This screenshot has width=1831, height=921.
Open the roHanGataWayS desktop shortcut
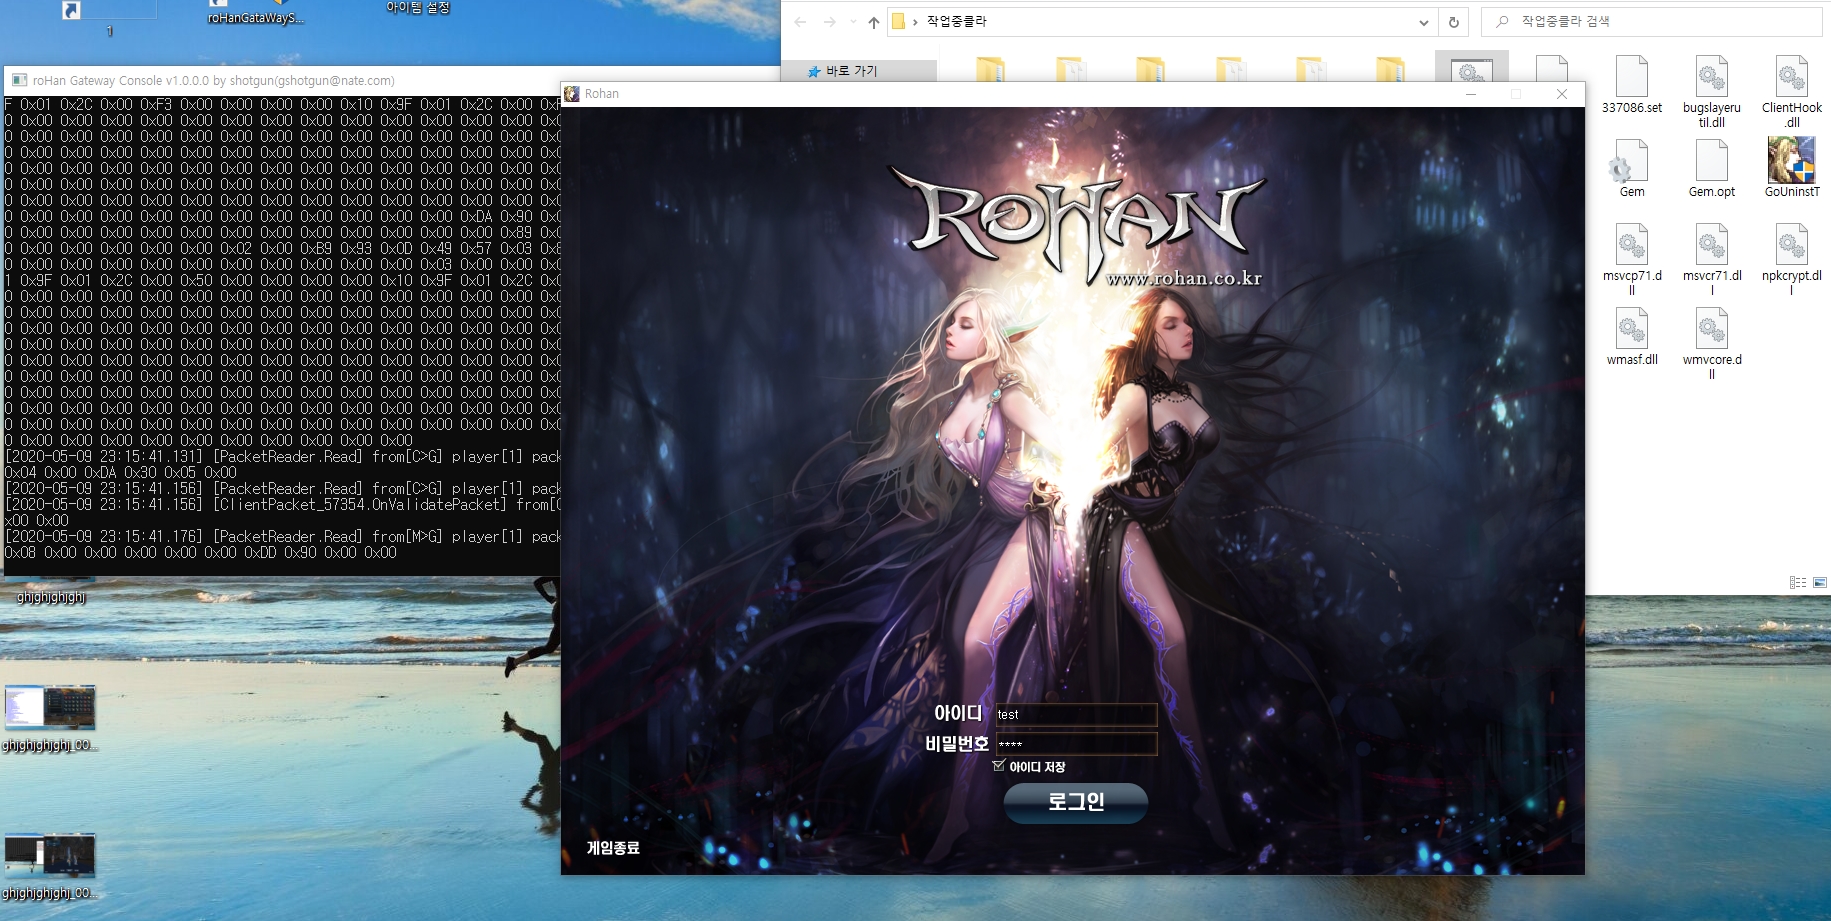click(256, 13)
